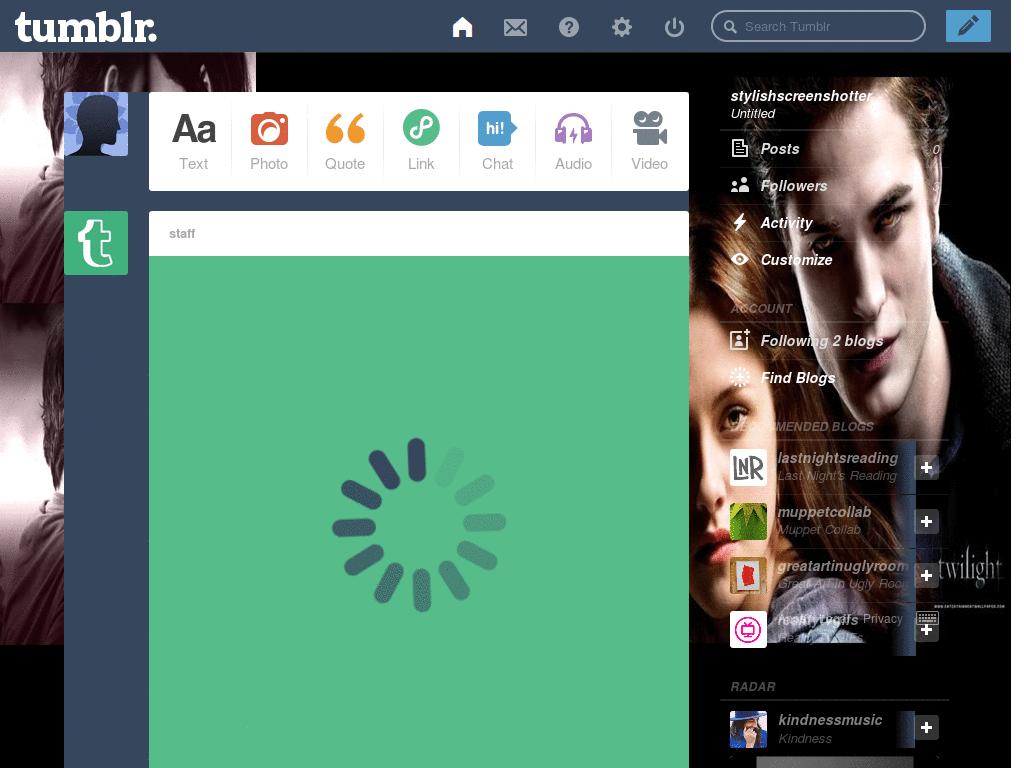Open Find Blogs
The width and height of the screenshot is (1024, 768).
tap(835, 377)
